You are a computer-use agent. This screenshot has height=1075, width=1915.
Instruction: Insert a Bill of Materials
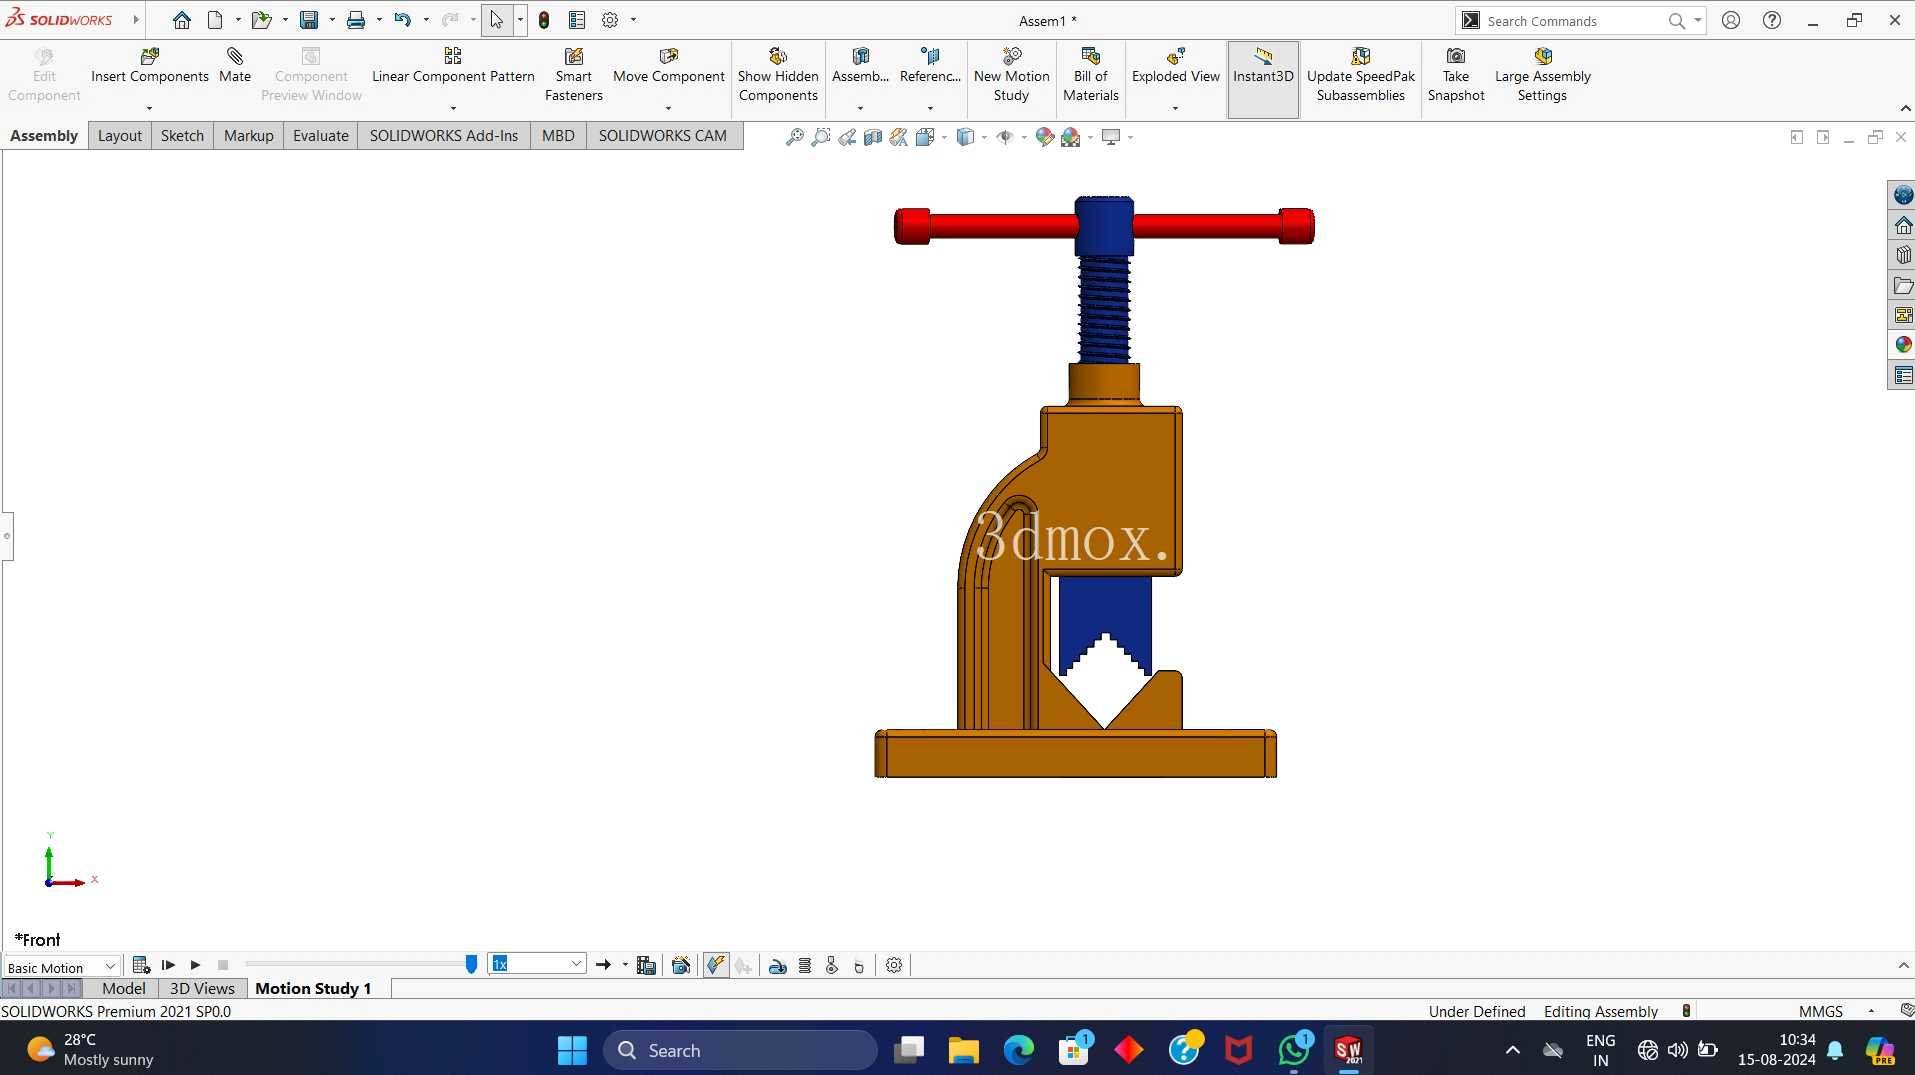click(1091, 75)
